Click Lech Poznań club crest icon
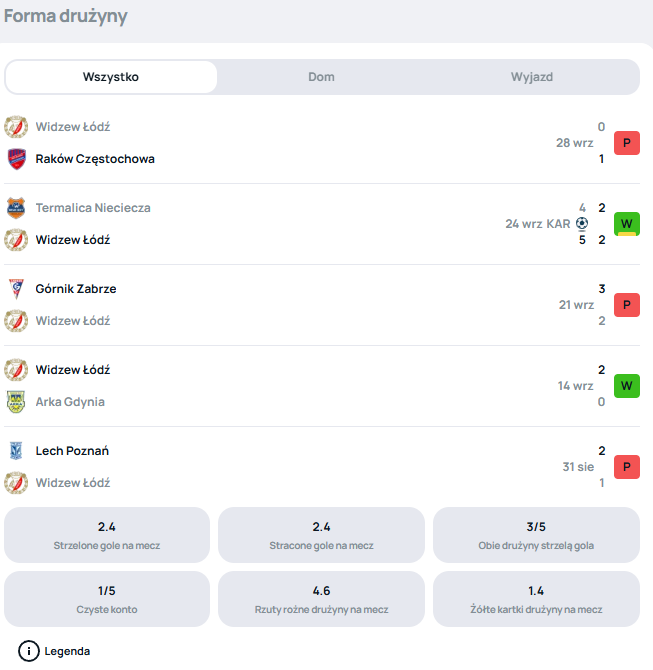Viewport: 653px width, 670px height. [x=16, y=451]
